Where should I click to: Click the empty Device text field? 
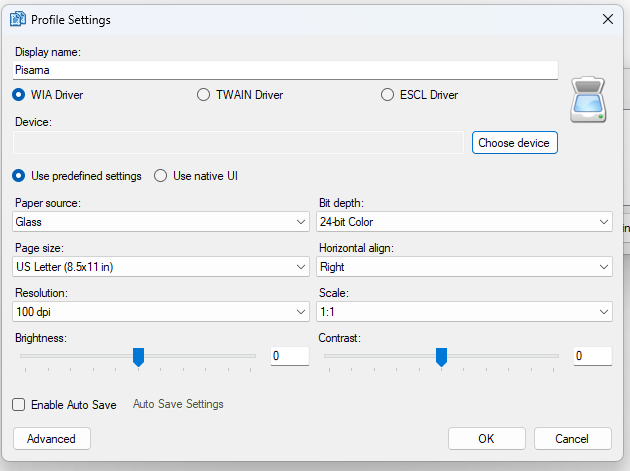pyautogui.click(x=238, y=143)
